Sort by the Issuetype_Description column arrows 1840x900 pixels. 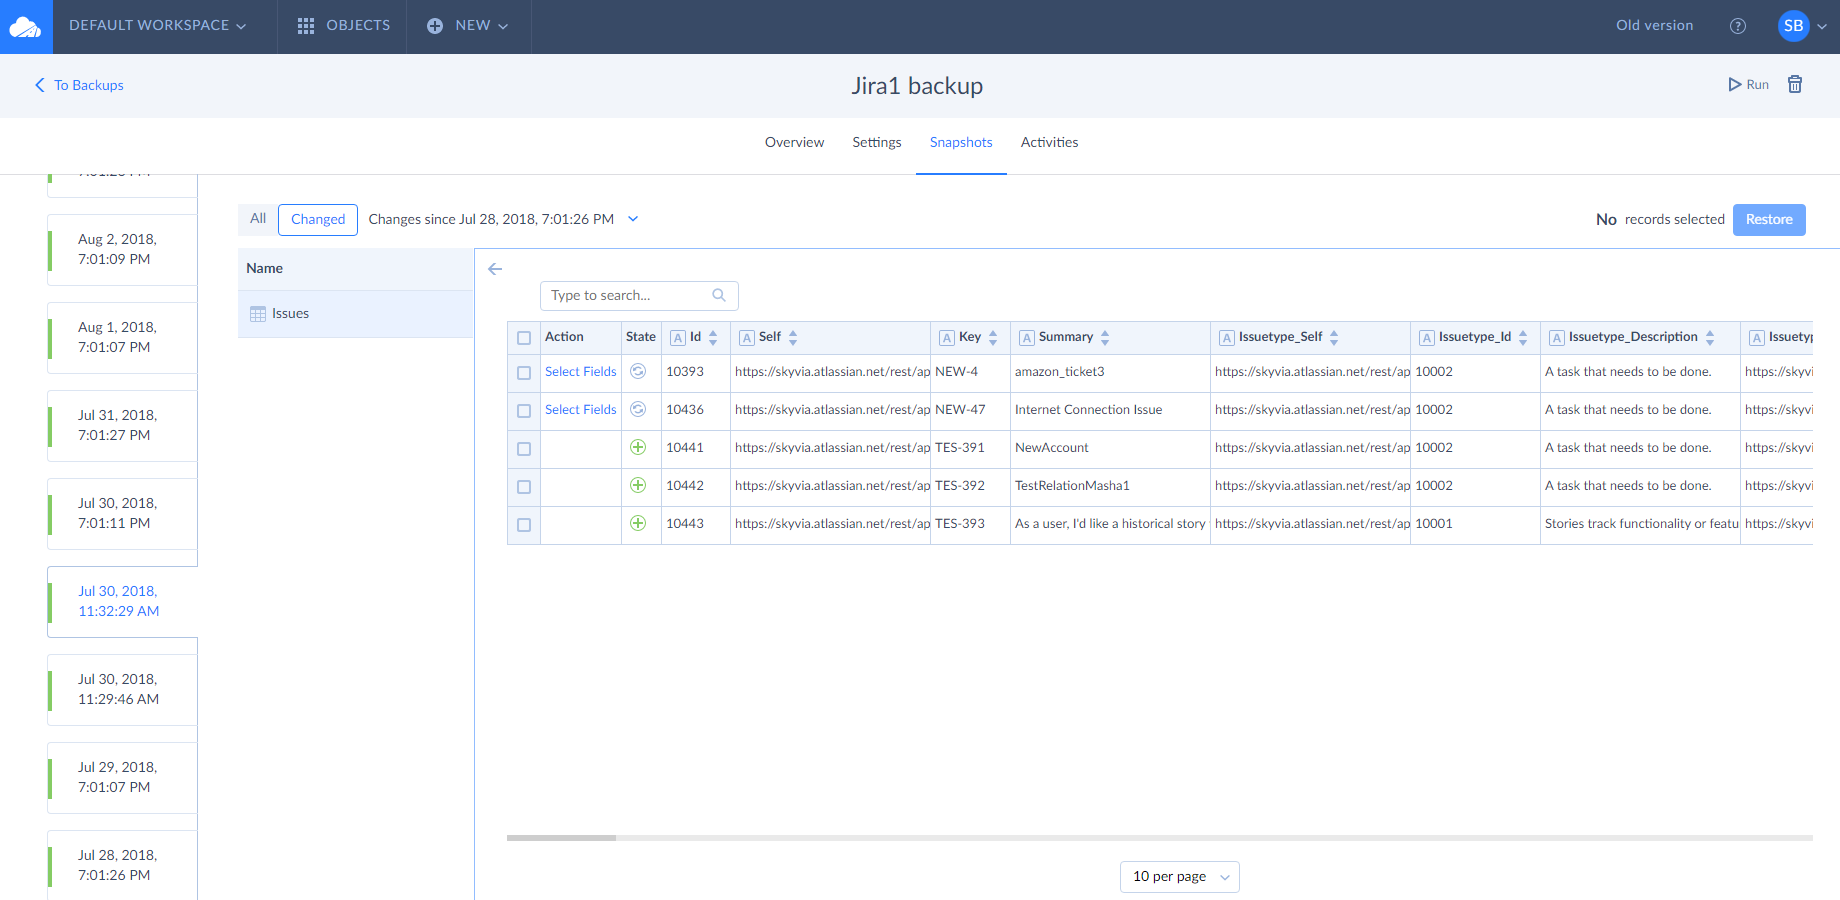1710,338
